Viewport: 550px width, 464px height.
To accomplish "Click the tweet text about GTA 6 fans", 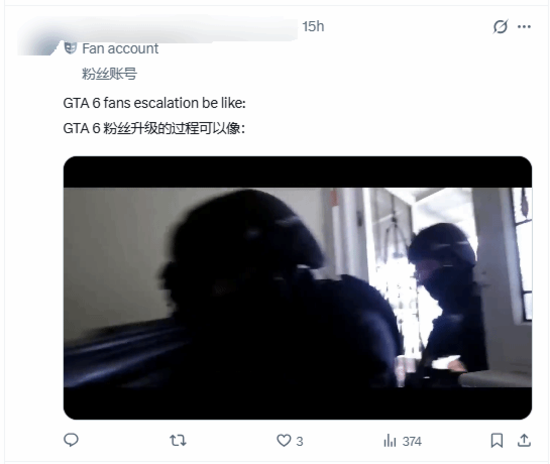I will click(154, 103).
